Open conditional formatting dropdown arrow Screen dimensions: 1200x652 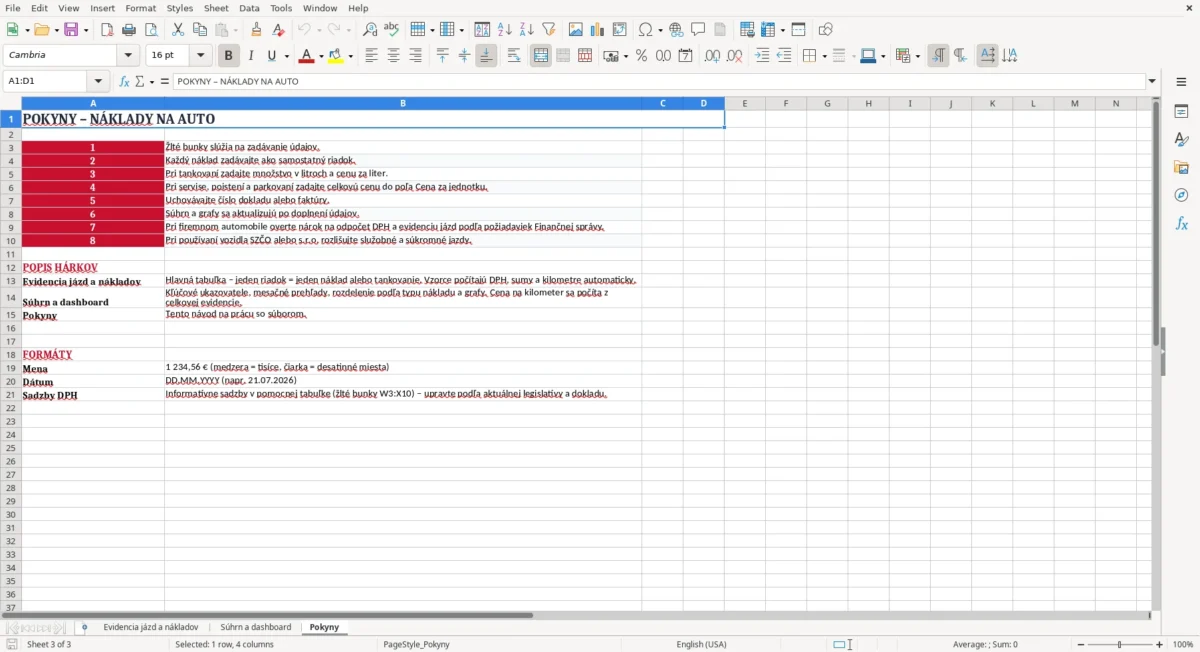pos(917,56)
